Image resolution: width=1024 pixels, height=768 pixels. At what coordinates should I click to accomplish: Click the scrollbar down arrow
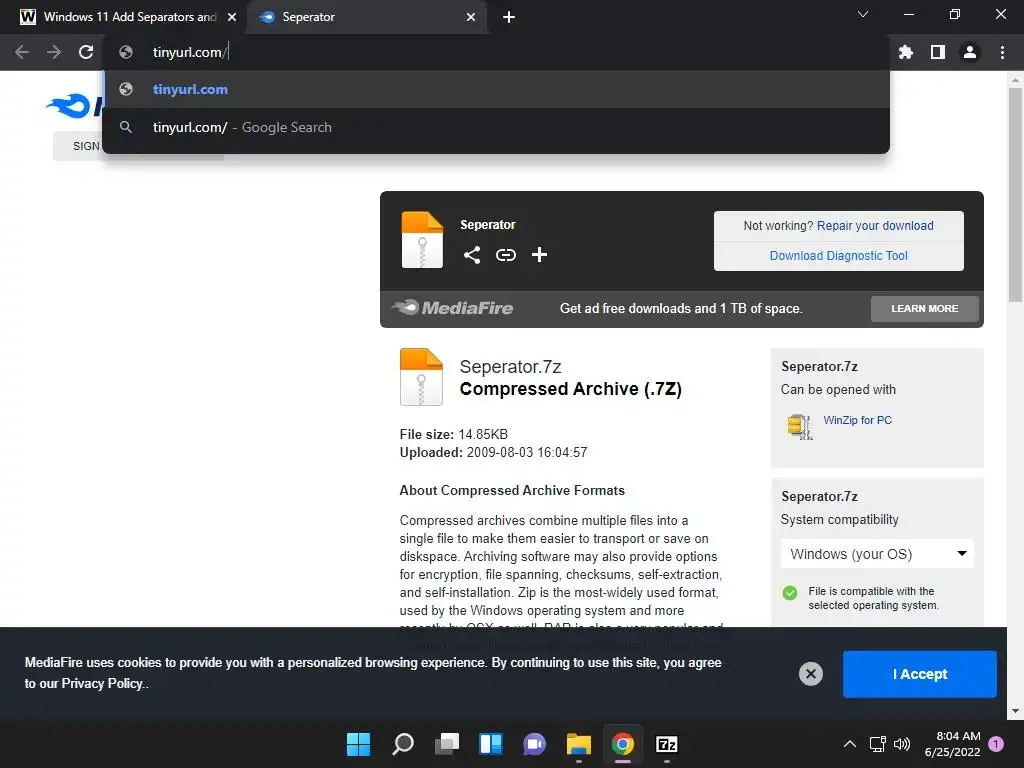(x=1015, y=711)
